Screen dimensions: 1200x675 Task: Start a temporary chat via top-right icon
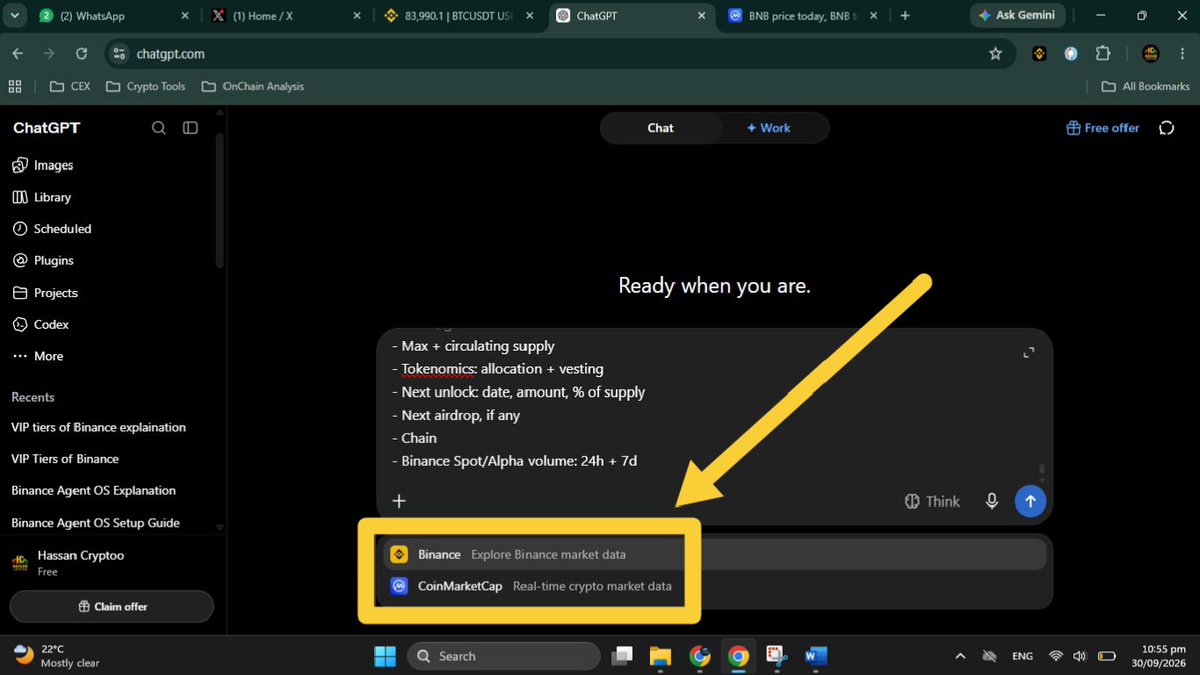pyautogui.click(x=1166, y=128)
